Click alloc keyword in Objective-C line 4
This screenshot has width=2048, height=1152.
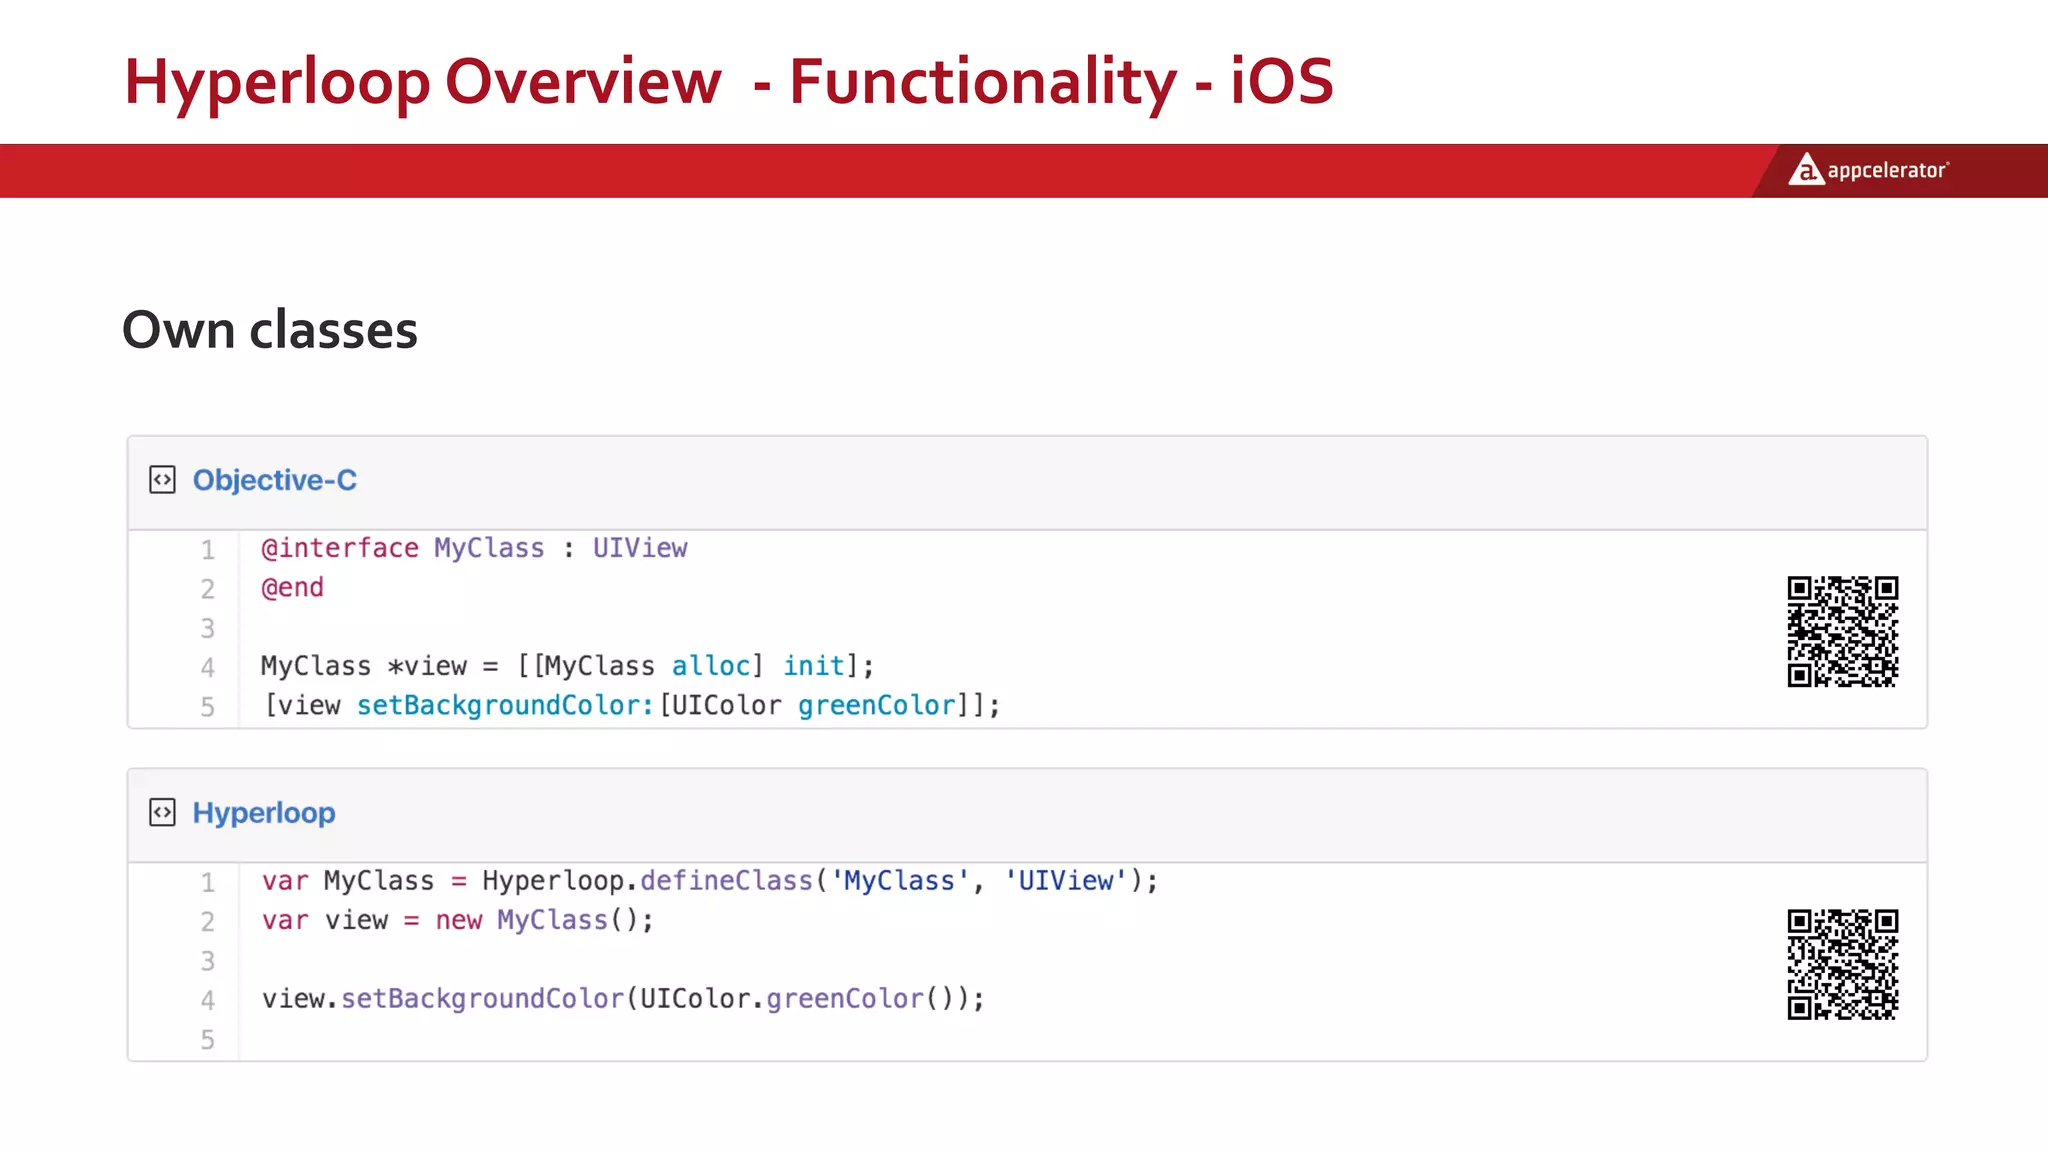tap(710, 666)
